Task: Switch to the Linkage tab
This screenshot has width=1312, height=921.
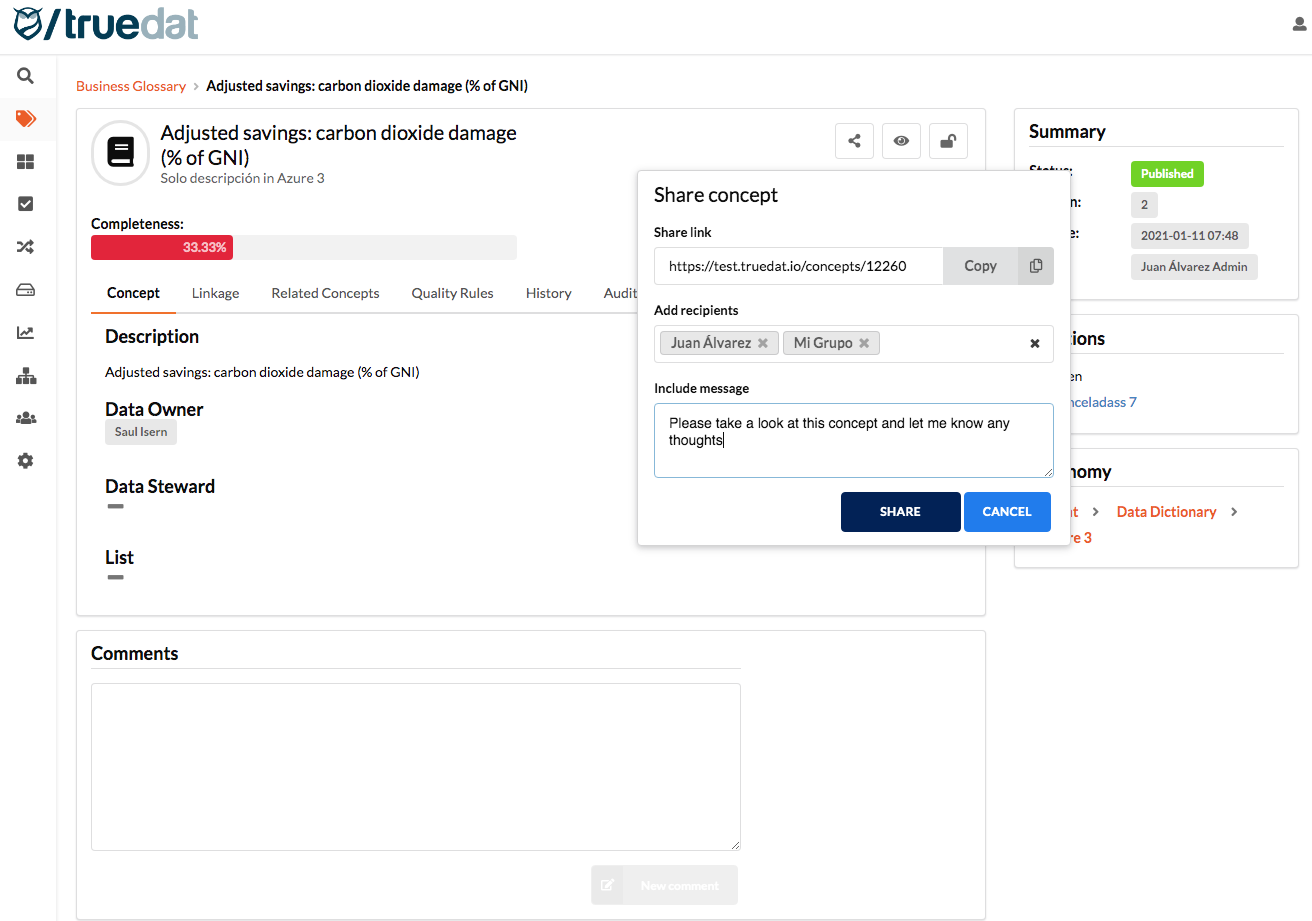Action: pyautogui.click(x=215, y=293)
